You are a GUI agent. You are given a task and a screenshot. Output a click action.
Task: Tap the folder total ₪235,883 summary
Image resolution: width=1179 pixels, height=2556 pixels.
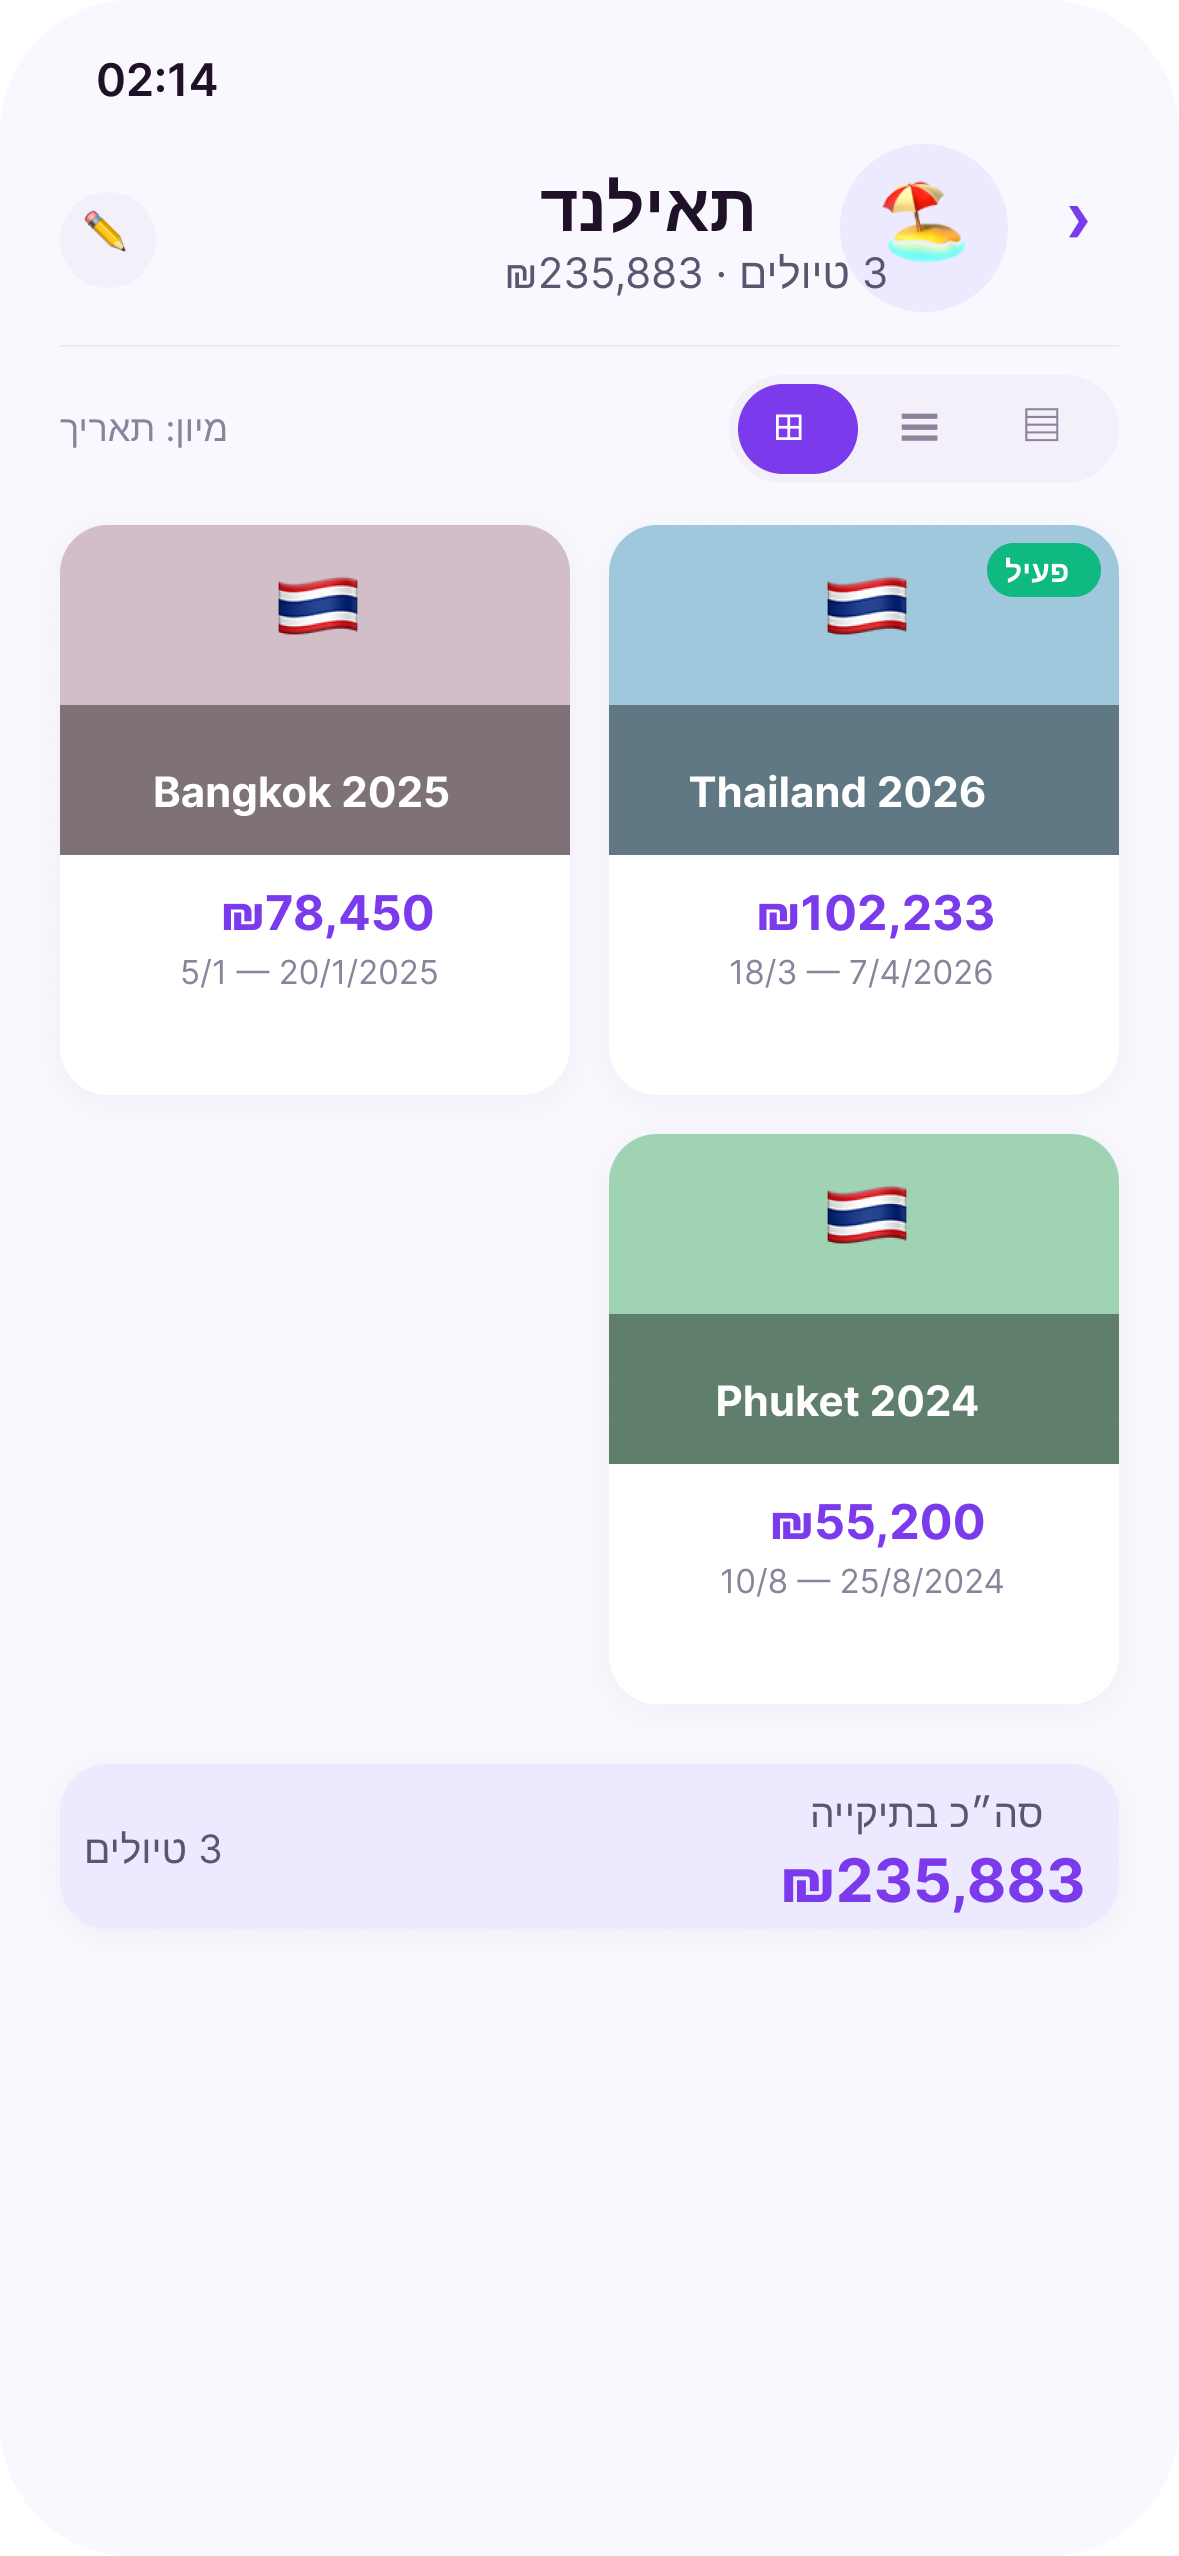pyautogui.click(x=932, y=1880)
